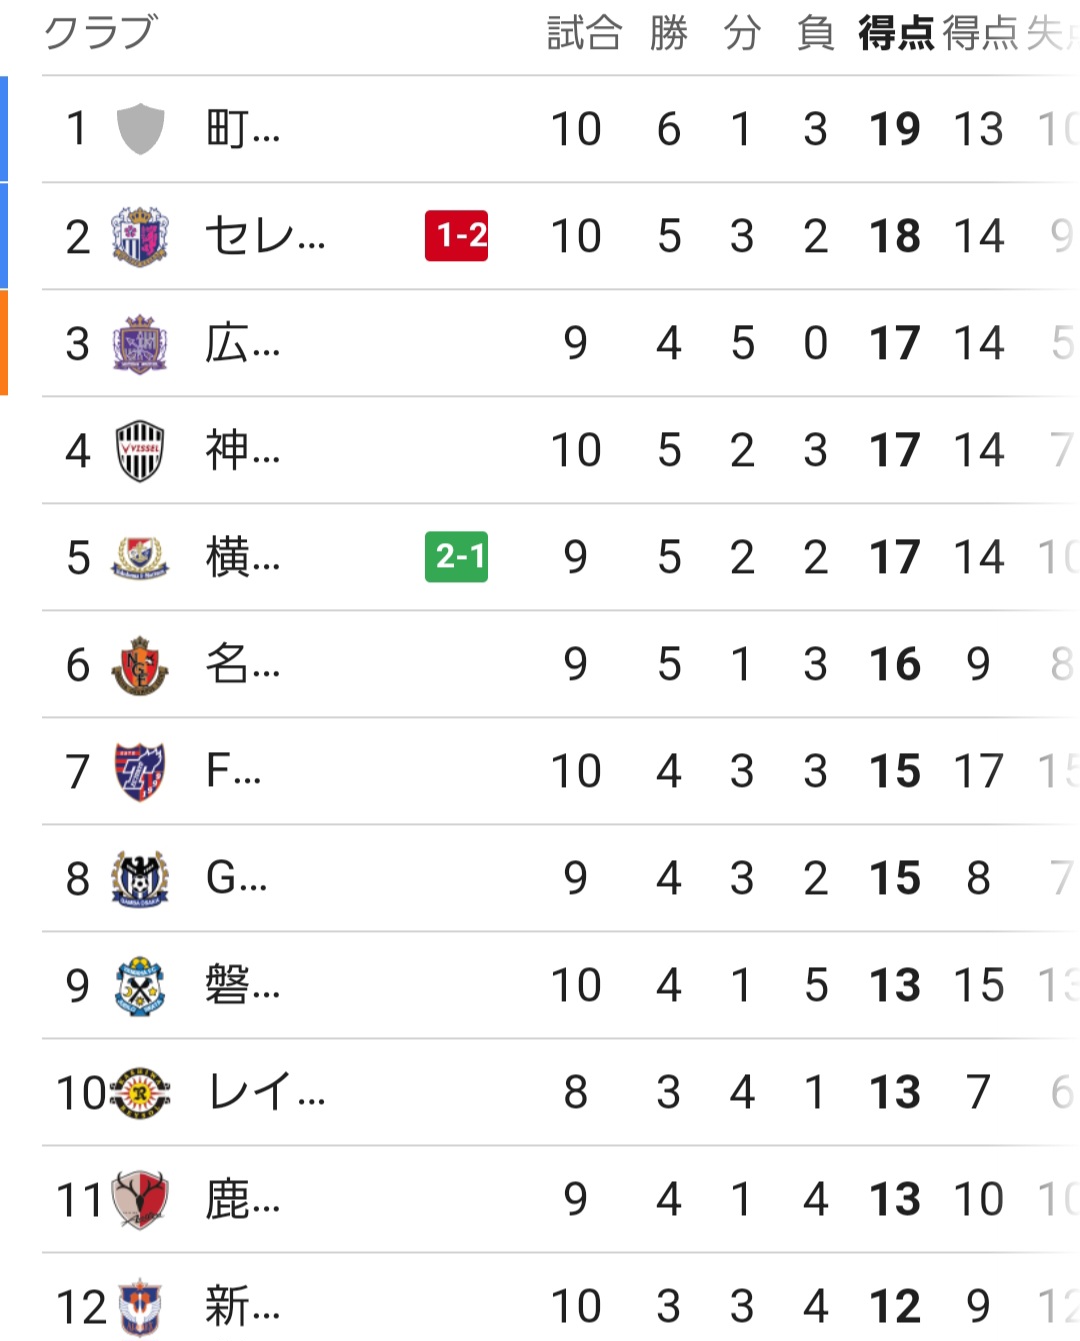Click the Kashima Antlers deer crest

click(140, 1200)
